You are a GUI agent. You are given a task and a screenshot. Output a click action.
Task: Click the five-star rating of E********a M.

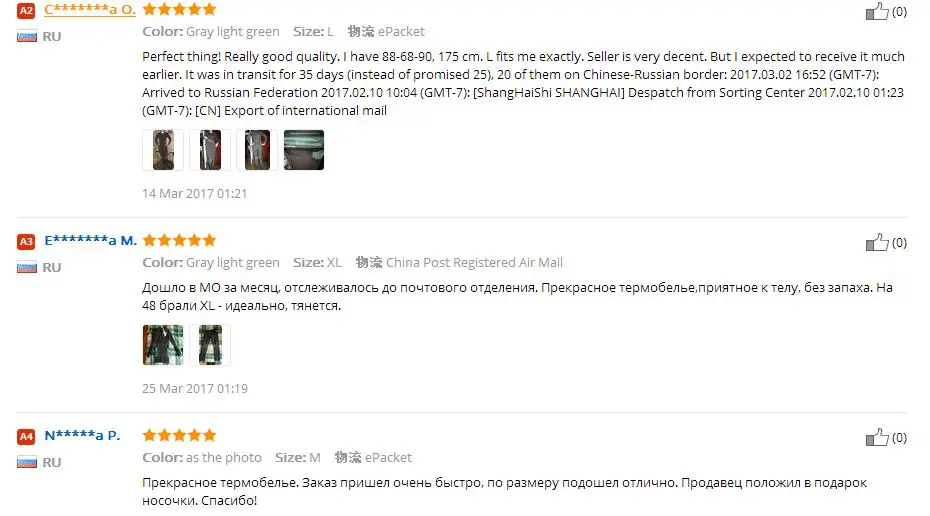(179, 240)
